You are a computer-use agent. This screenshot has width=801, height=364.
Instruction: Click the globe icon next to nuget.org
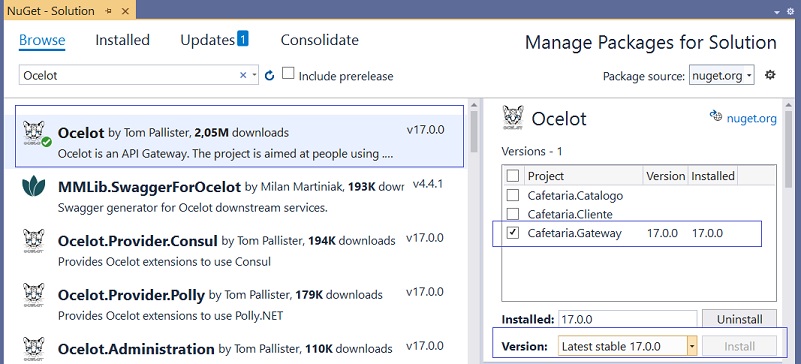[x=716, y=116]
